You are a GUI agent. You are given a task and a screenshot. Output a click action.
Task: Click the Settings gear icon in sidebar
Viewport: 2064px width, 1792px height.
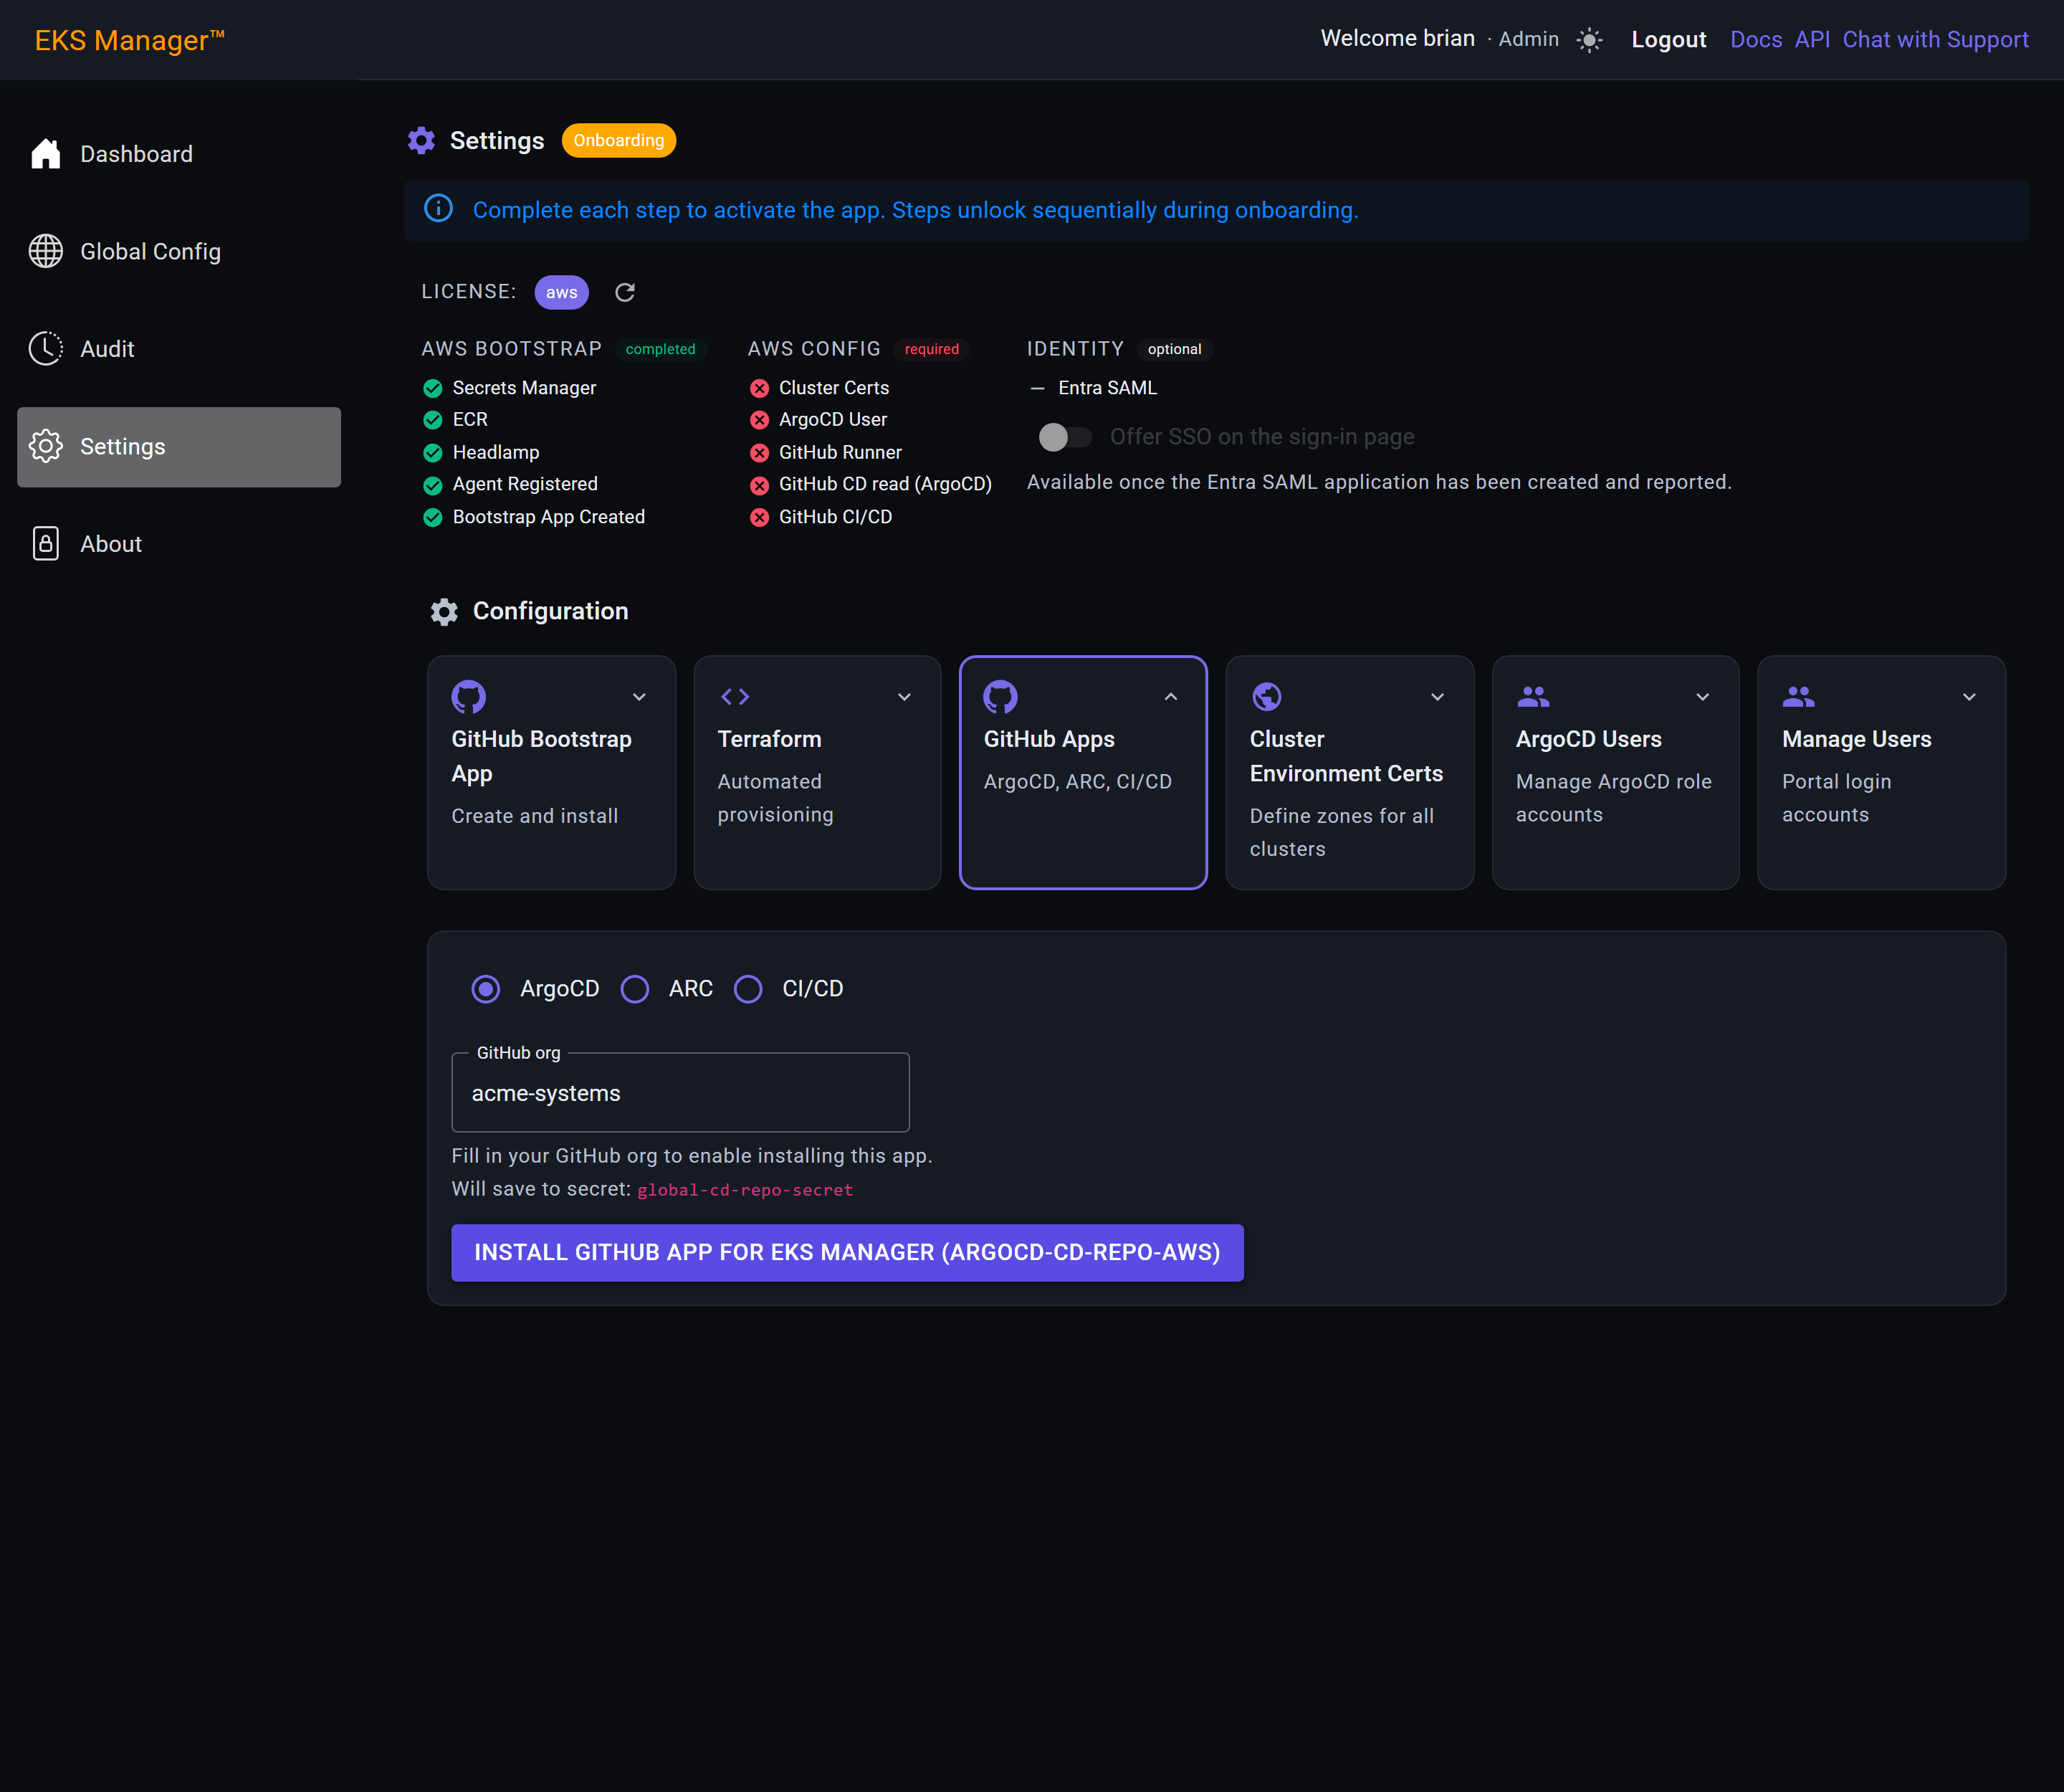coord(45,446)
